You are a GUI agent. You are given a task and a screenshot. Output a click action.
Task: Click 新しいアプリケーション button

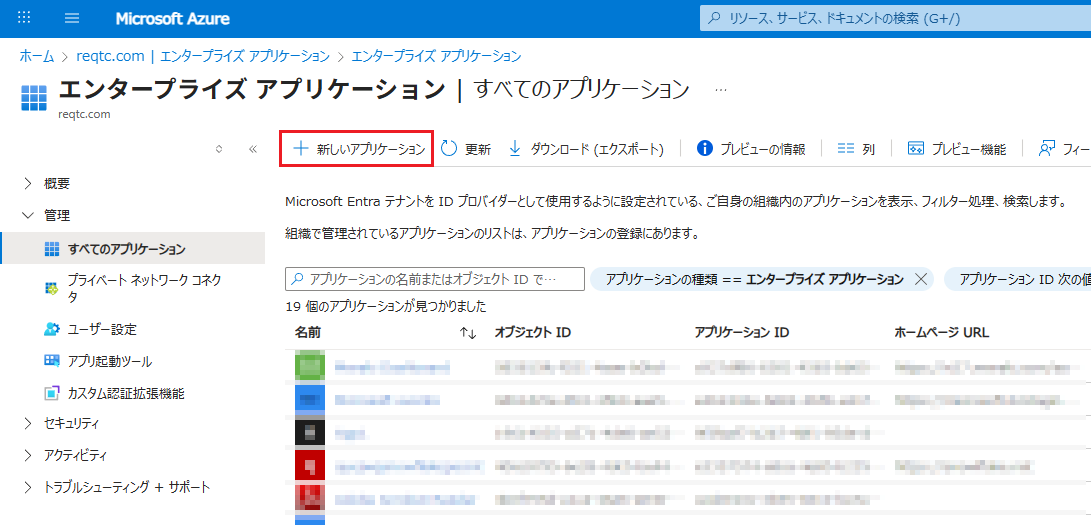tap(356, 149)
